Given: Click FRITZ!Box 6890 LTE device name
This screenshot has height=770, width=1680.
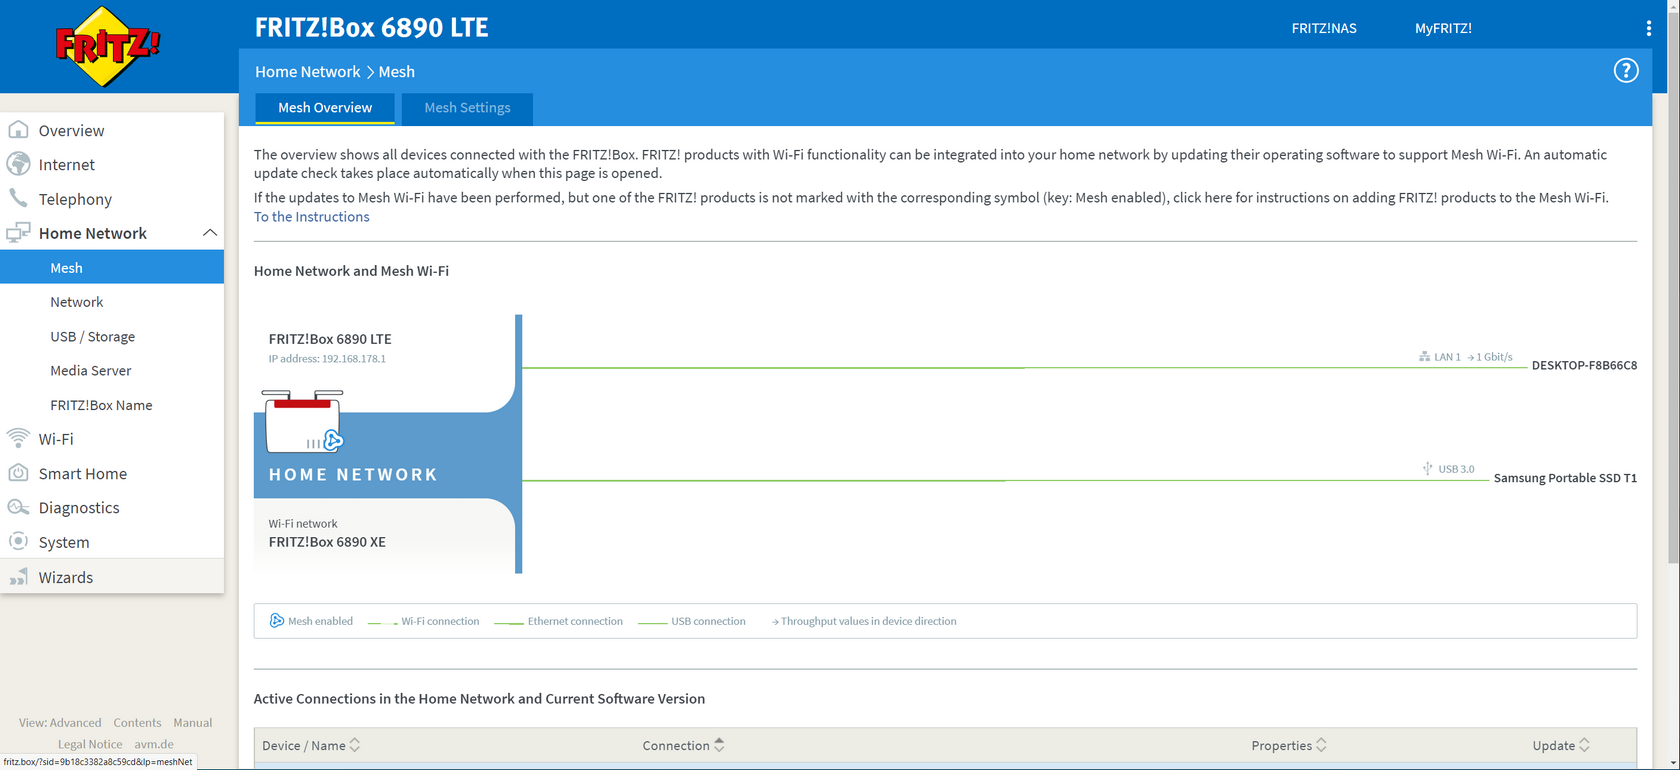Looking at the screenshot, I should 330,339.
